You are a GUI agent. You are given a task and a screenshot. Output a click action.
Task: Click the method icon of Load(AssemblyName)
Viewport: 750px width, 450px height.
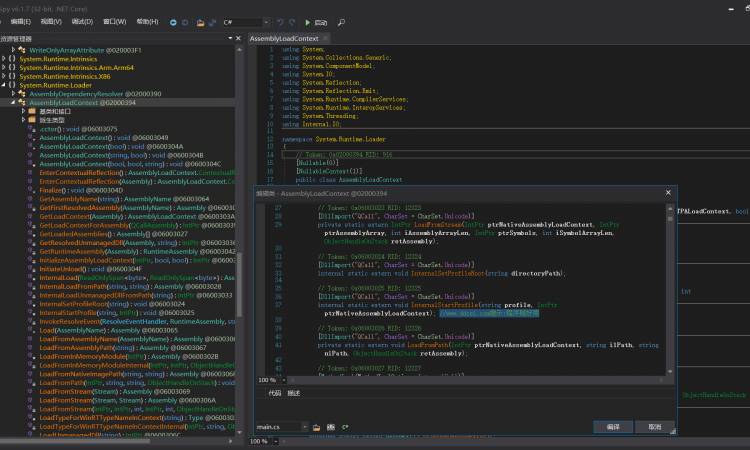click(x=32, y=330)
